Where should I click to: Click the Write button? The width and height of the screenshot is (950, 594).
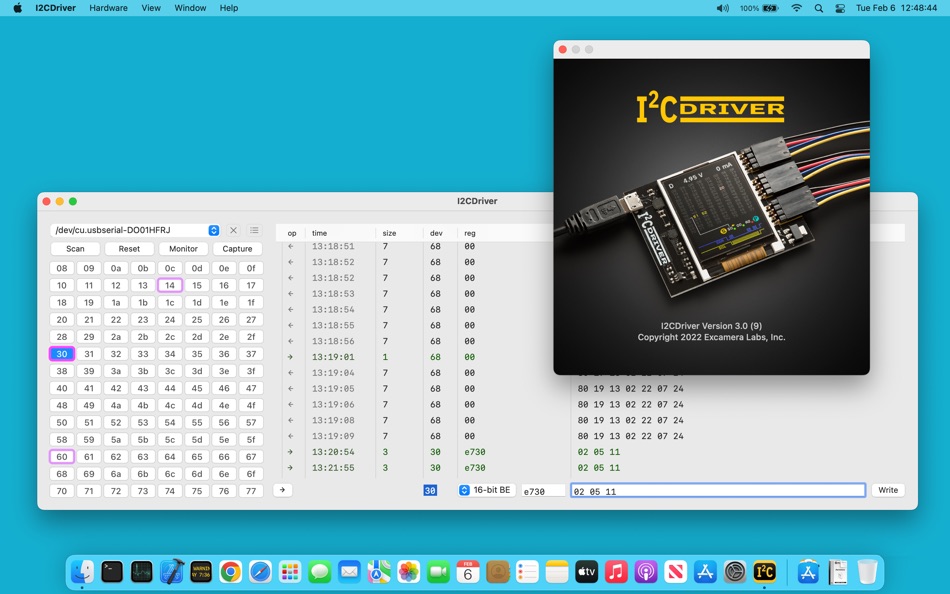[x=888, y=490]
